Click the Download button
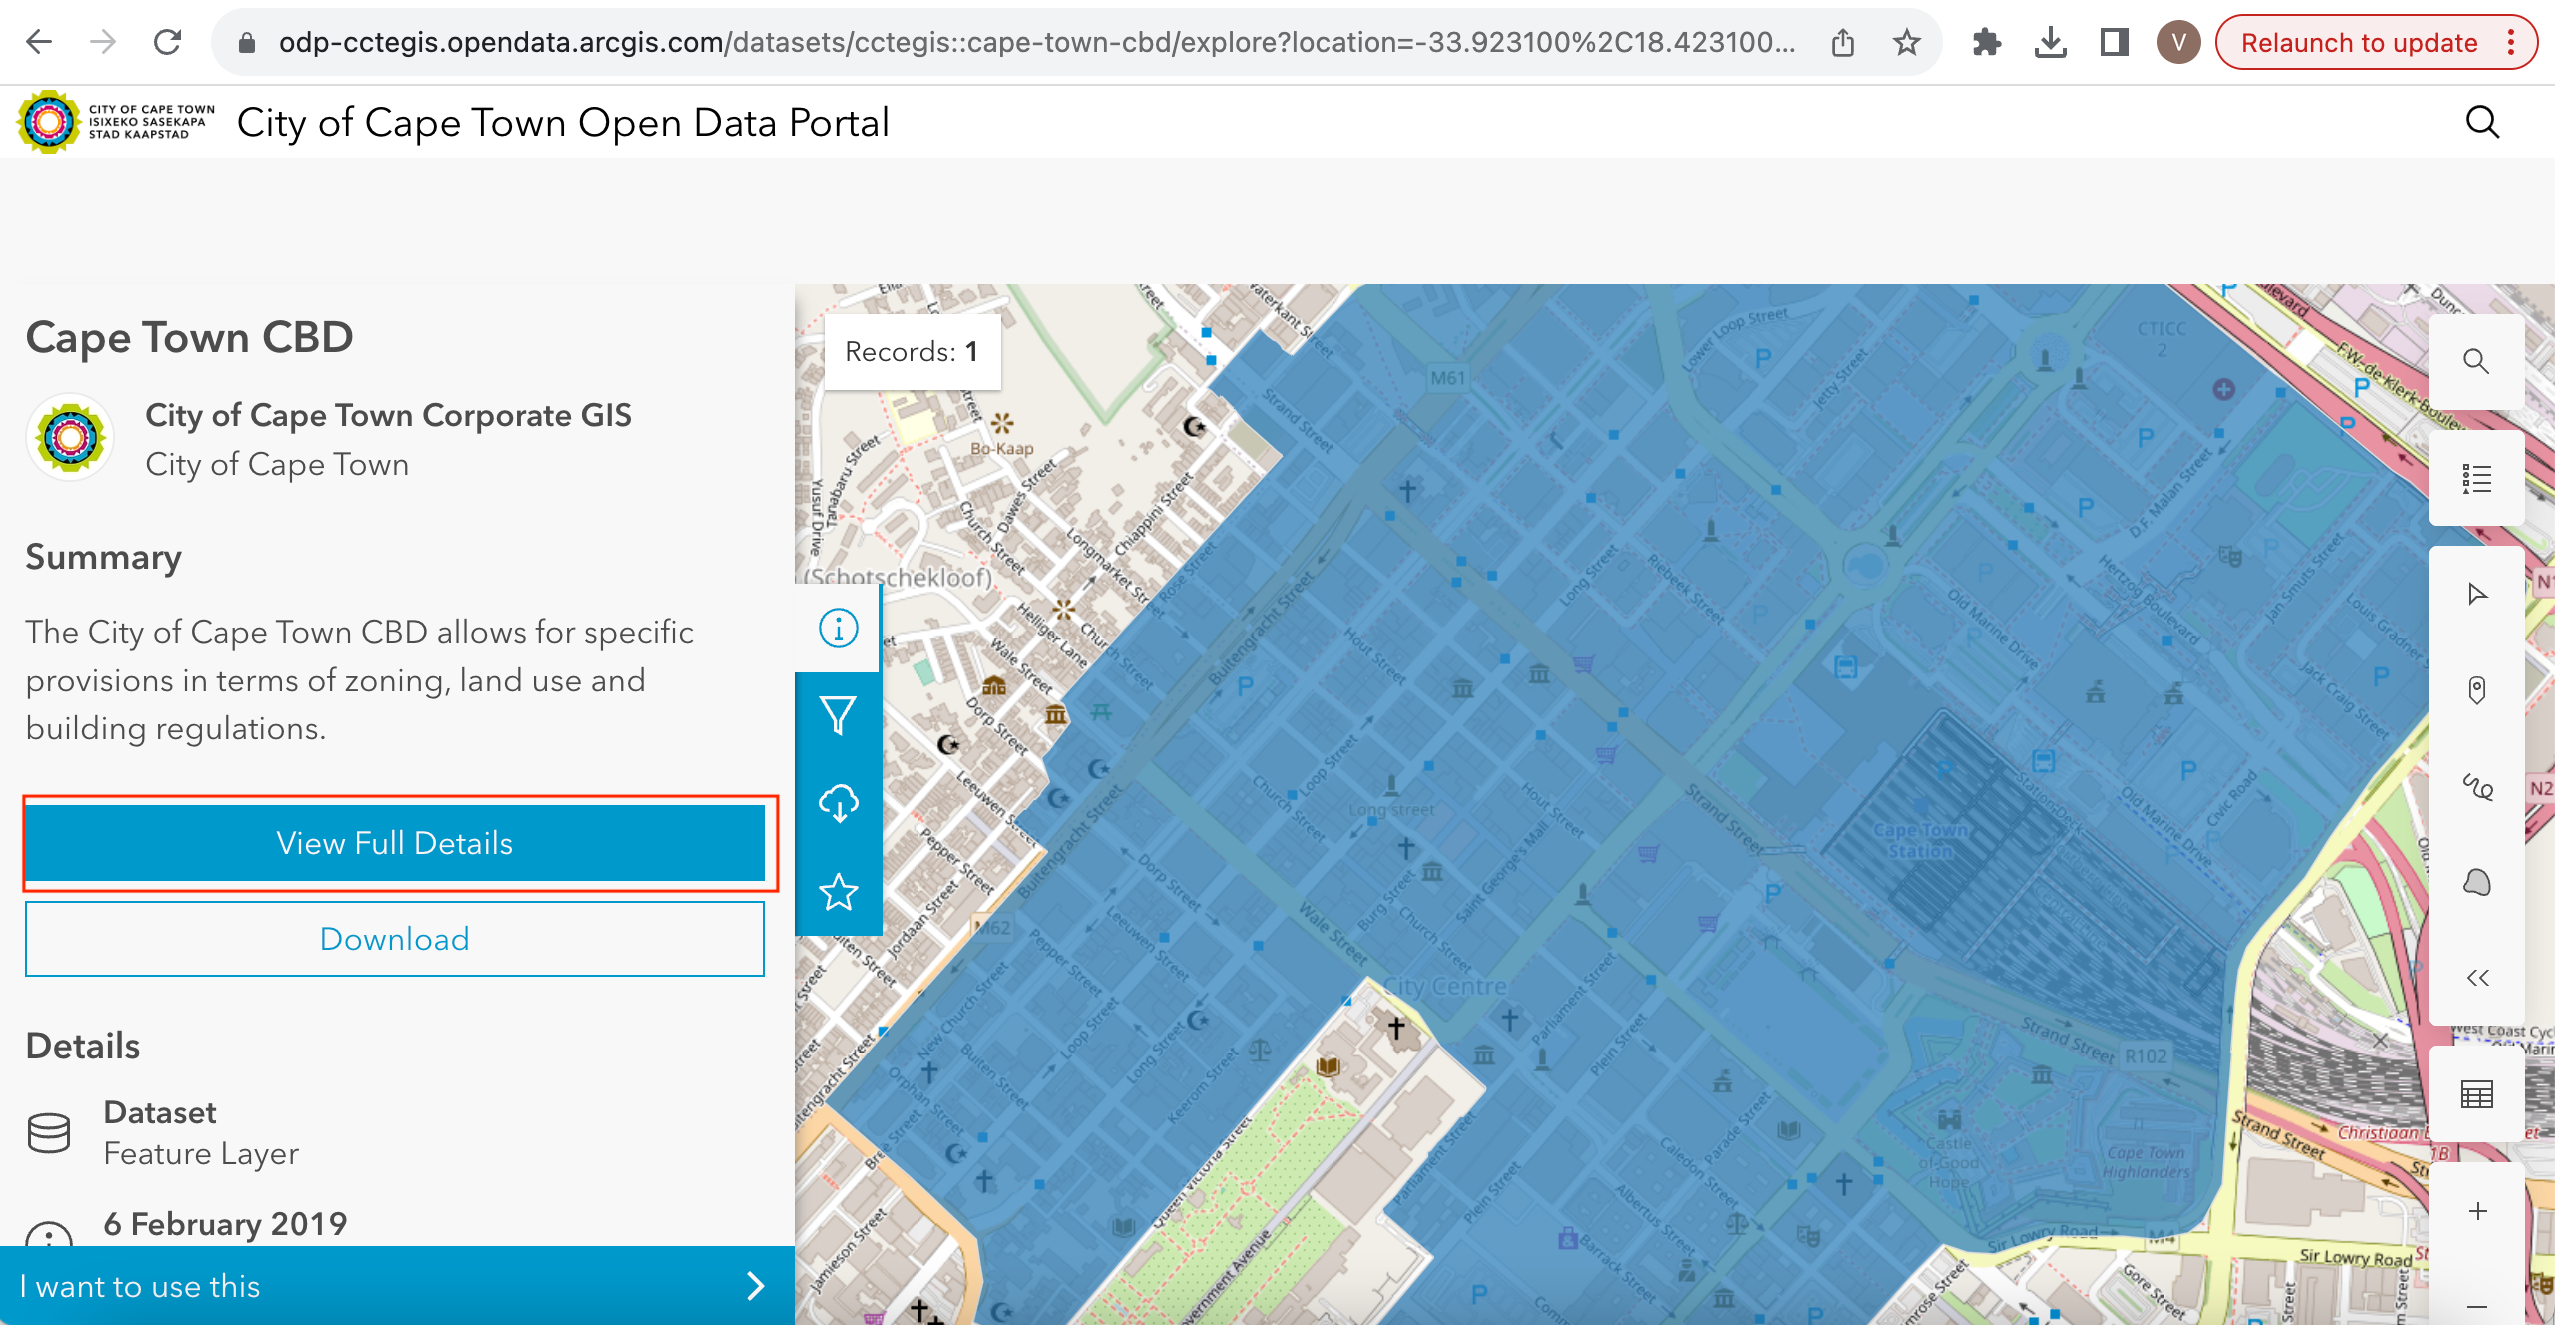Screen dimensions: 2555x1325 [395, 939]
